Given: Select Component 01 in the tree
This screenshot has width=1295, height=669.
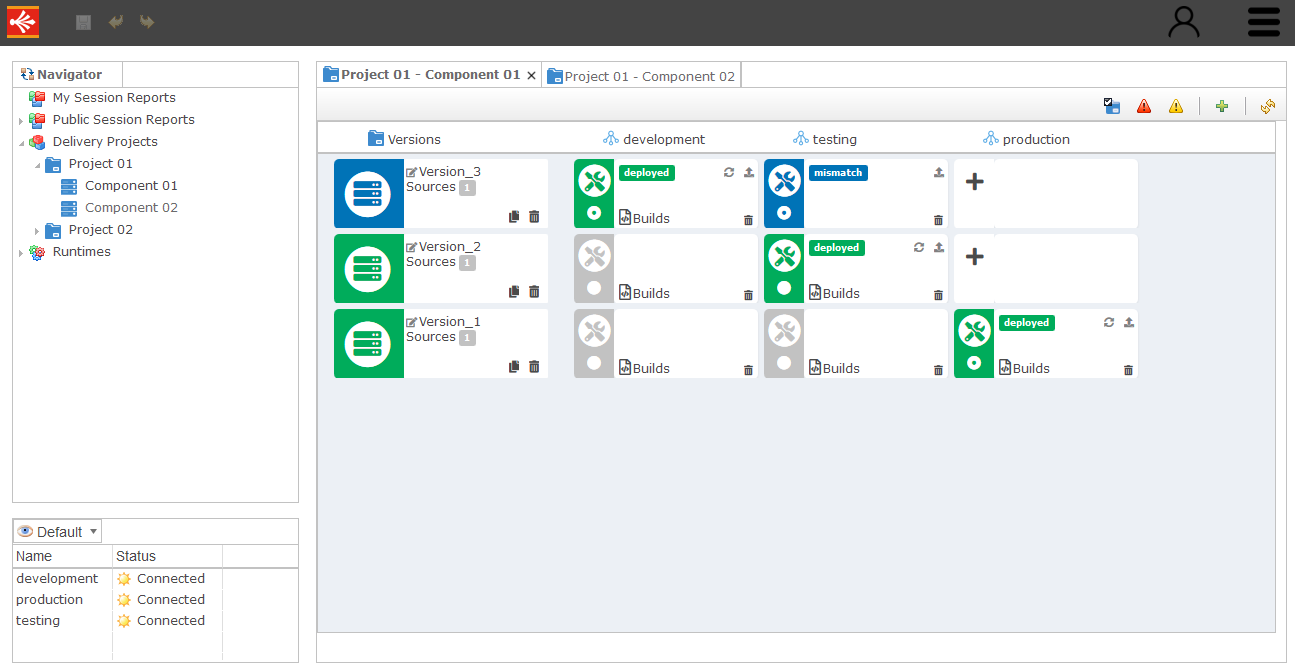Looking at the screenshot, I should (131, 185).
